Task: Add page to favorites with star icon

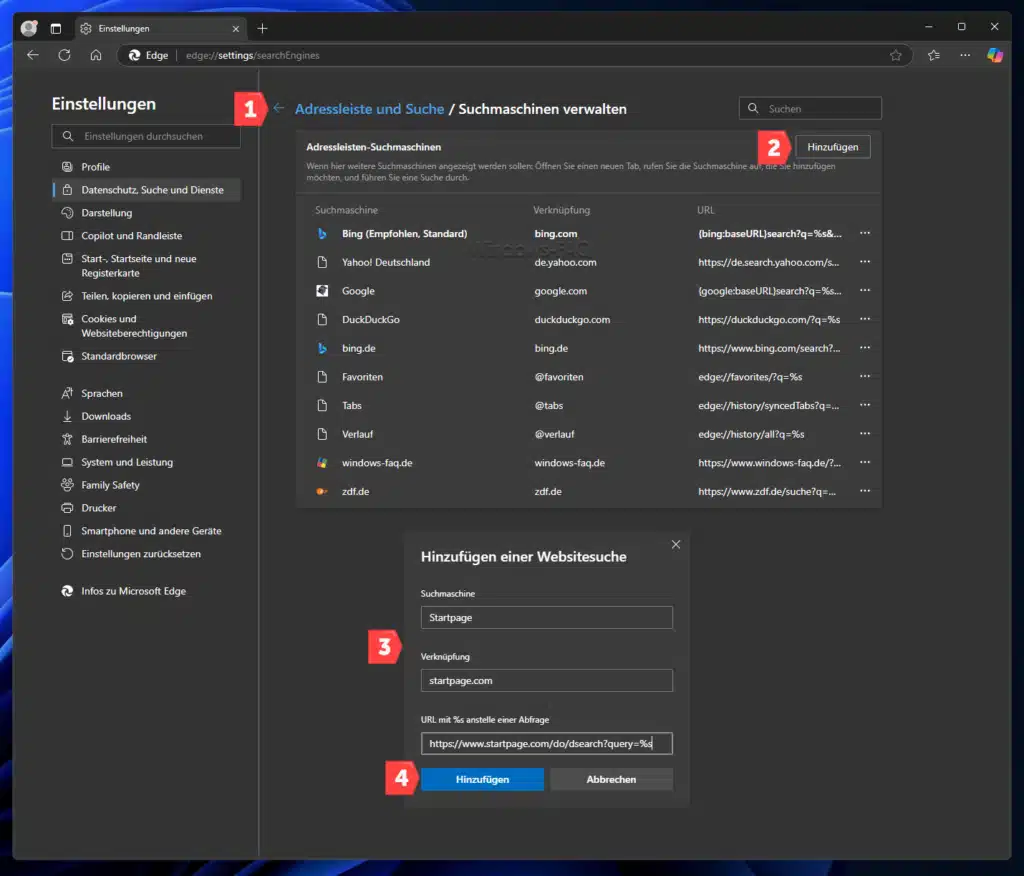Action: pyautogui.click(x=895, y=56)
